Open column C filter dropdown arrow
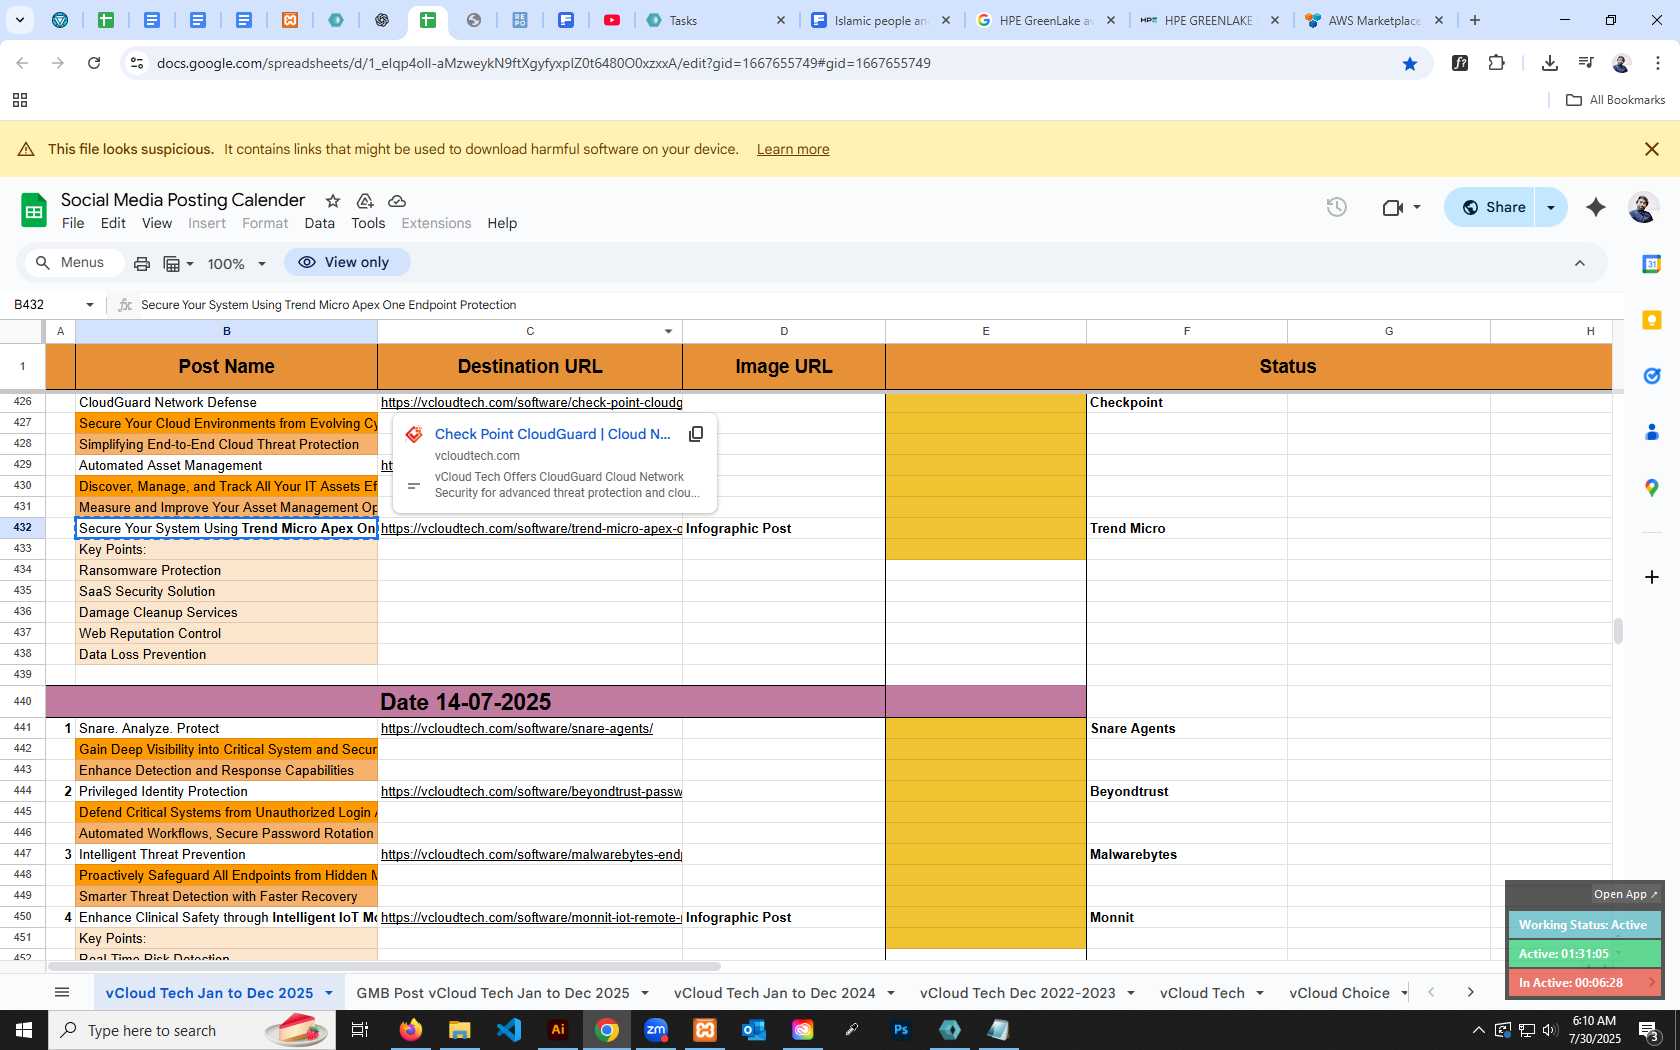 668,331
